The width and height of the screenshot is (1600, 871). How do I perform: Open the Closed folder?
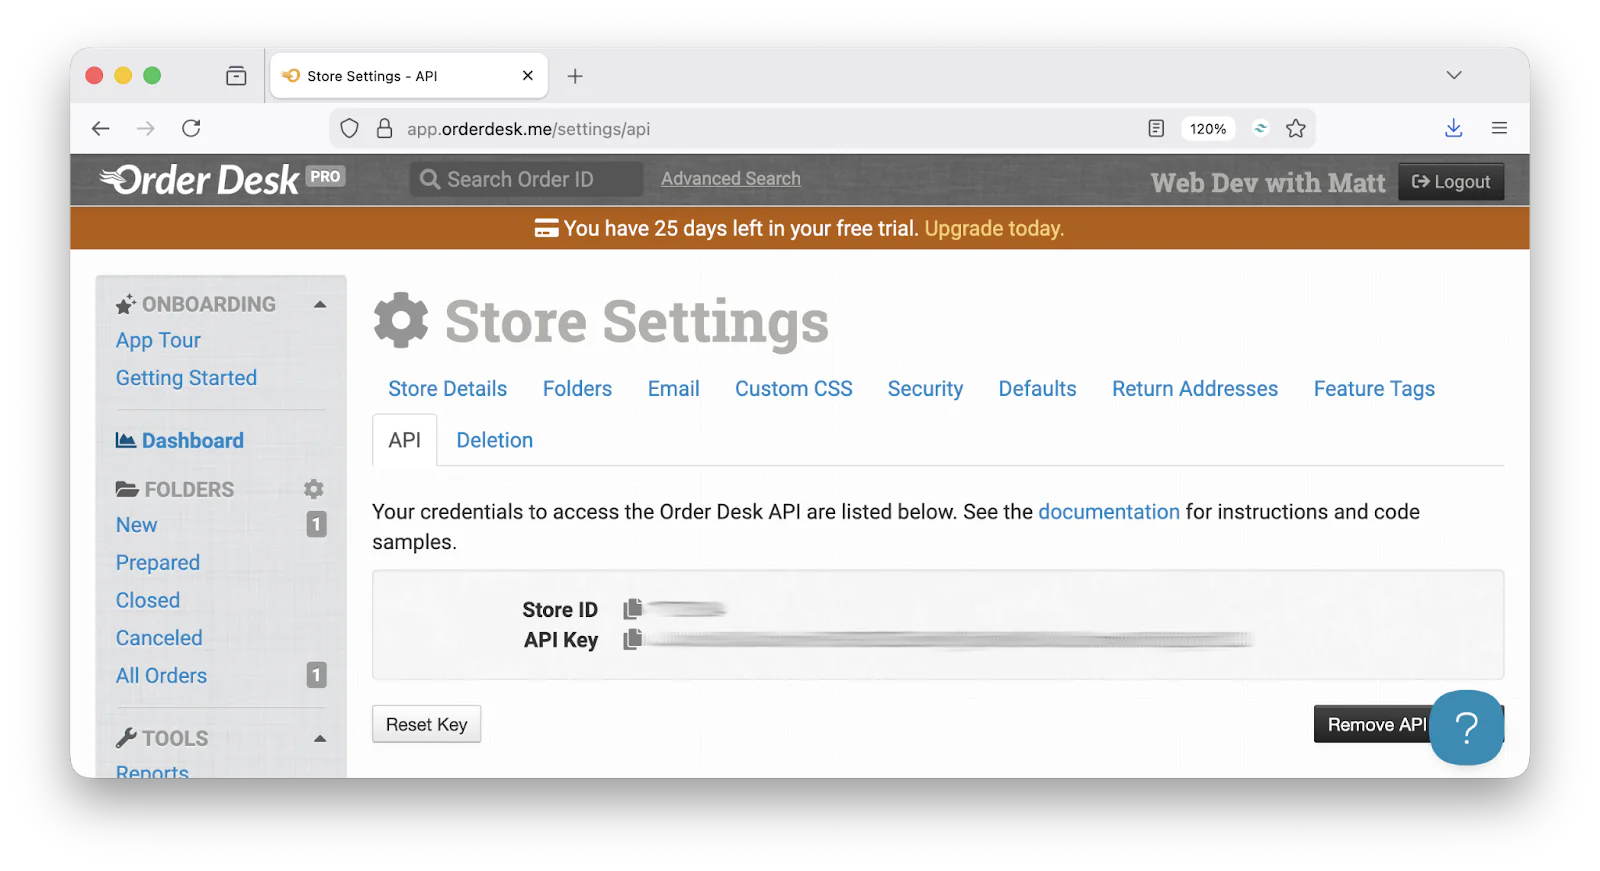148,600
